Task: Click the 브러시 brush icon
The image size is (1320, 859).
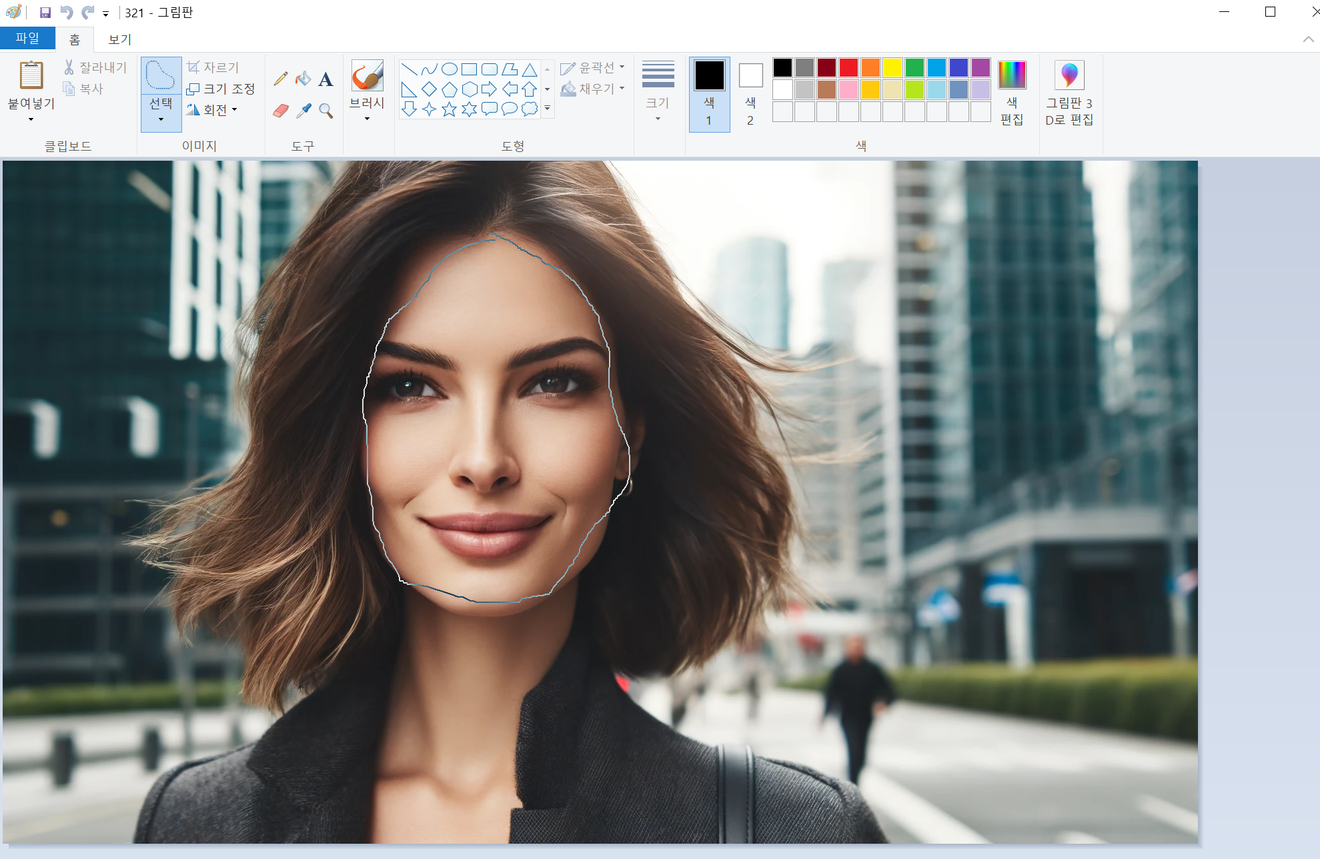Action: coord(367,76)
